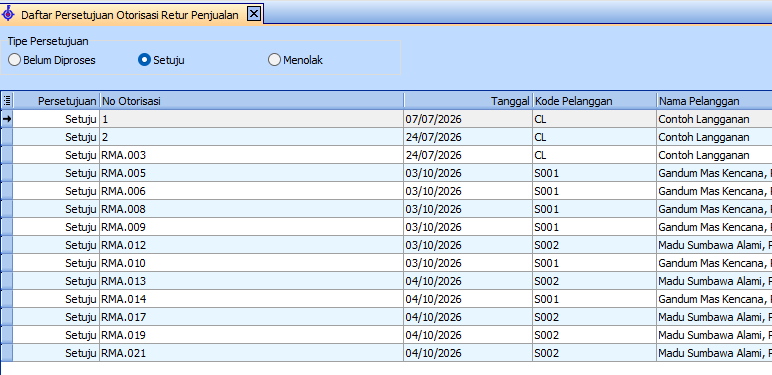The width and height of the screenshot is (772, 375).
Task: Sort by Tanggal column header
Action: pos(468,101)
